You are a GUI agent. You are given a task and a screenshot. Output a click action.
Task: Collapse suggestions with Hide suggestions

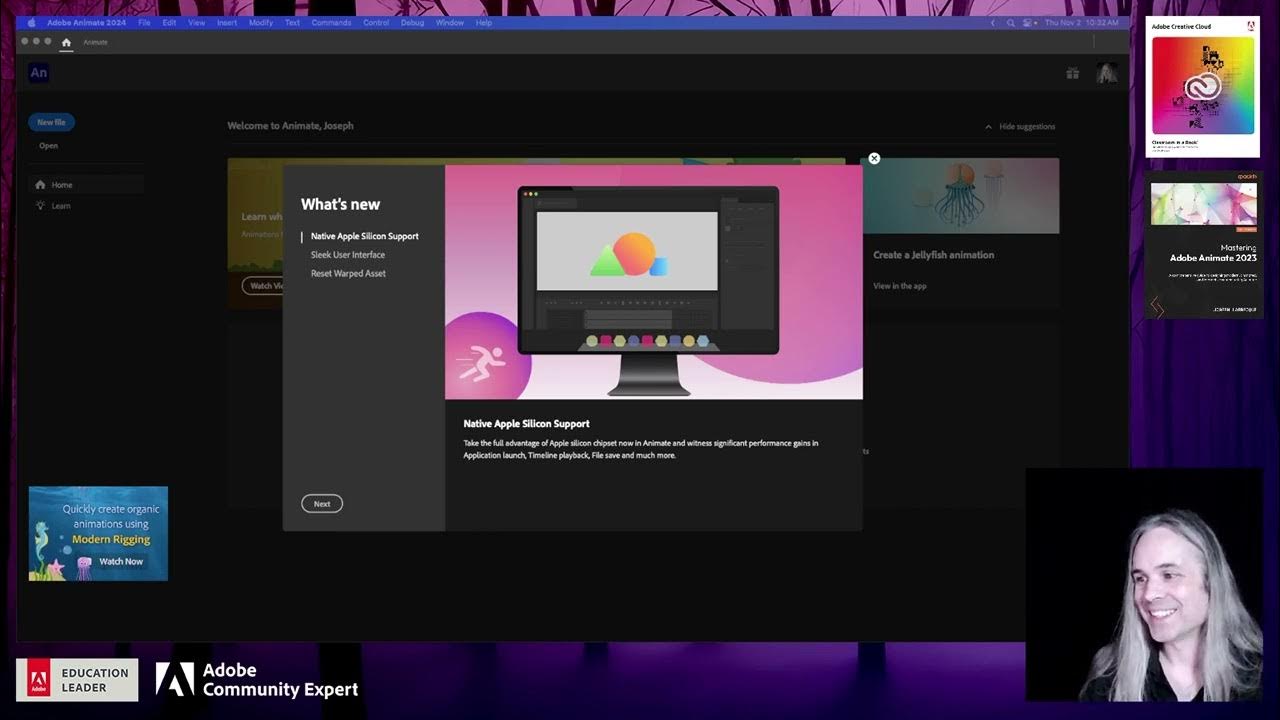click(1020, 127)
